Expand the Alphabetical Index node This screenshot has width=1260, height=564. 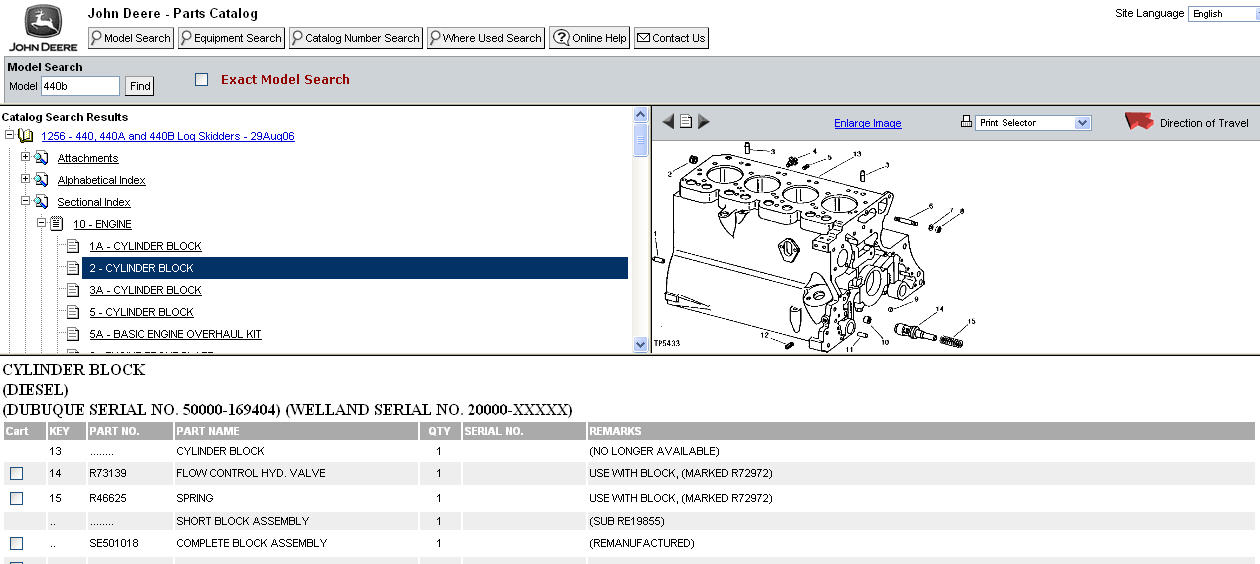(26, 180)
